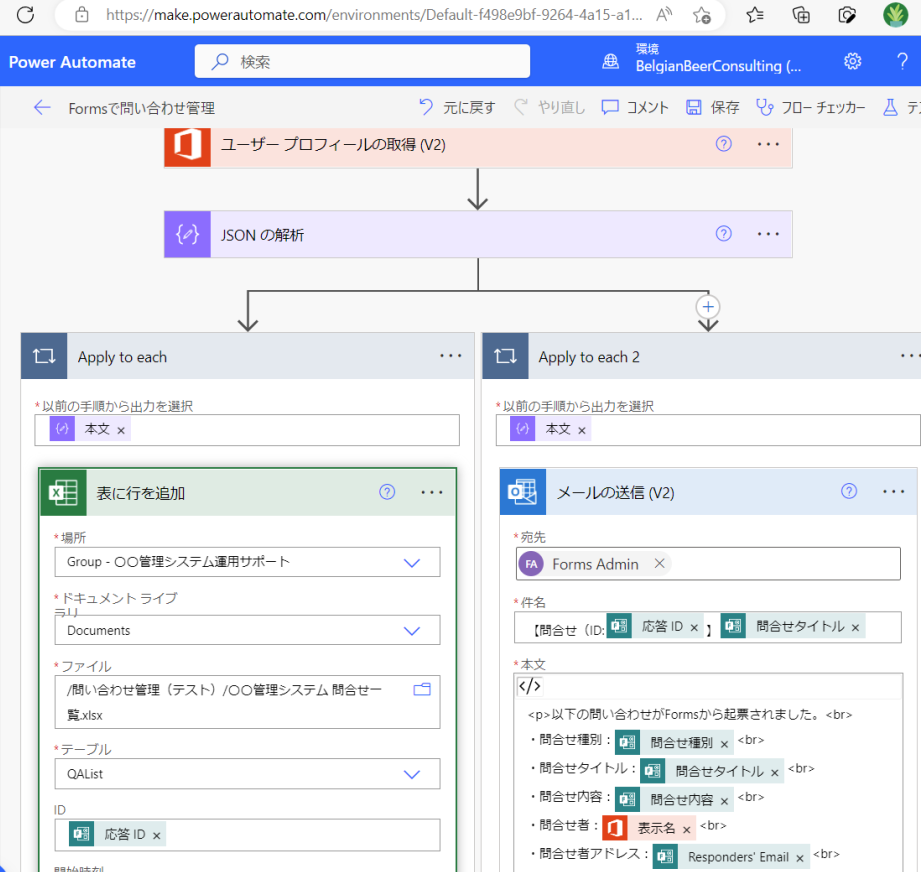The height and width of the screenshot is (872, 921).
Task: Open ellipsis menu on Apply to each
Action: click(x=450, y=356)
